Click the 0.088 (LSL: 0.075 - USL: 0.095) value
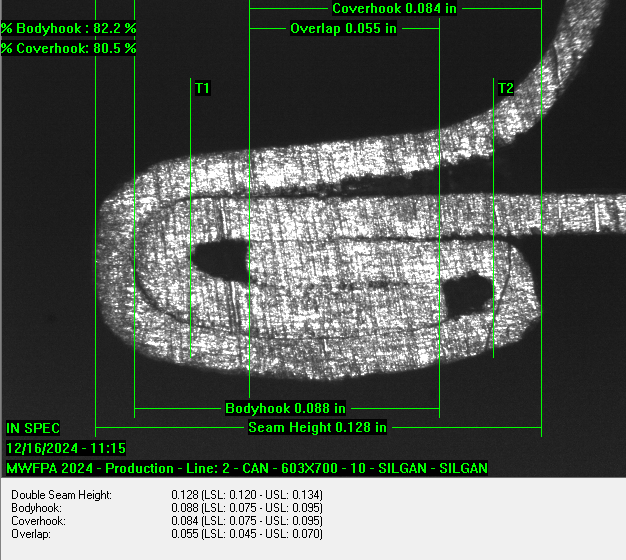 pos(247,508)
